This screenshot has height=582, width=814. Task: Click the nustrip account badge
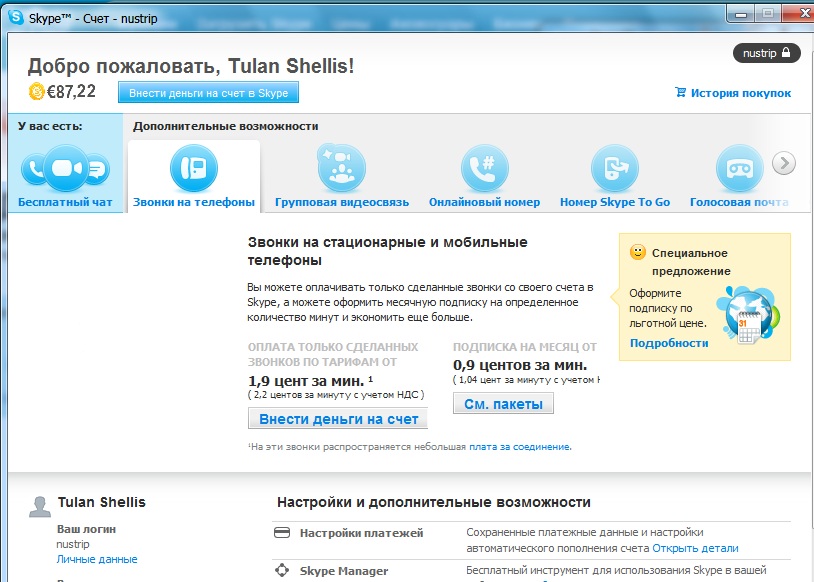tap(766, 53)
